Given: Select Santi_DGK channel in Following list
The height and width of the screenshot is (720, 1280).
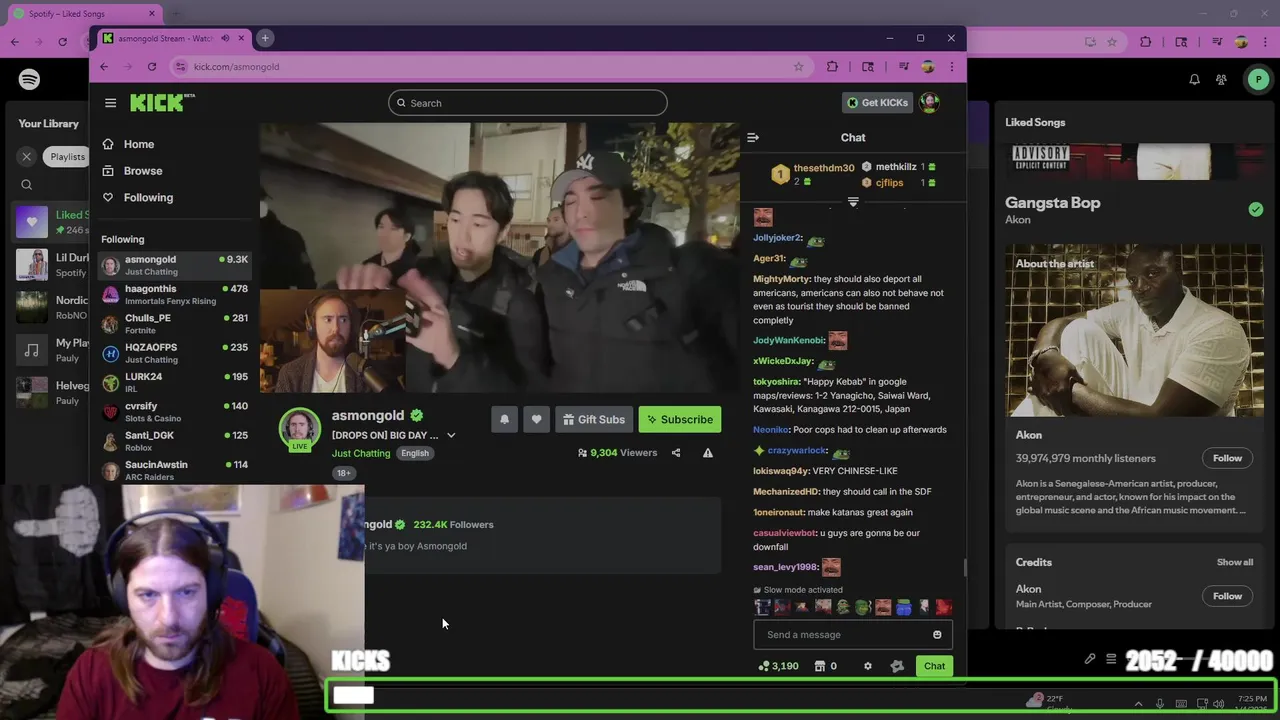Looking at the screenshot, I should tap(175, 441).
